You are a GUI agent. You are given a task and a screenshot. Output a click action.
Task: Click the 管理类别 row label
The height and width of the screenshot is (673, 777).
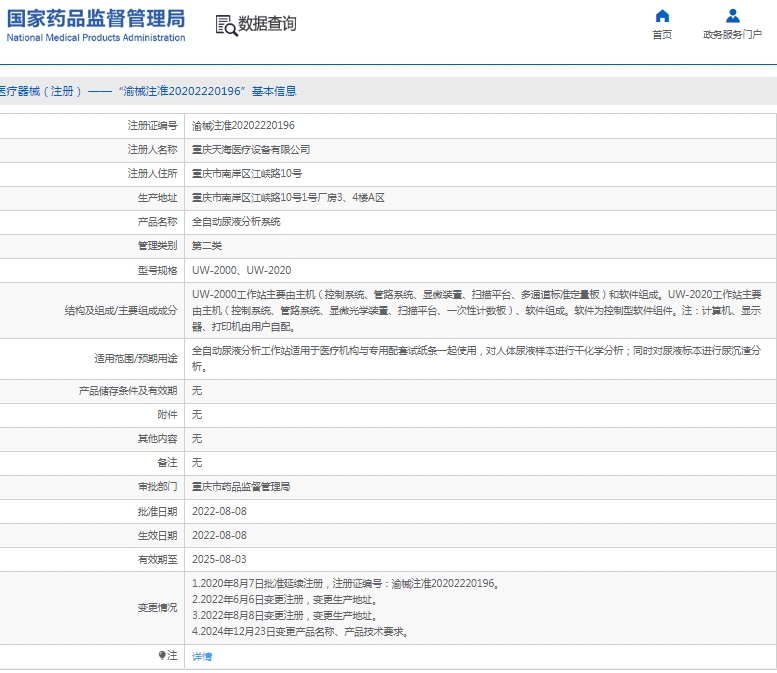tap(158, 246)
